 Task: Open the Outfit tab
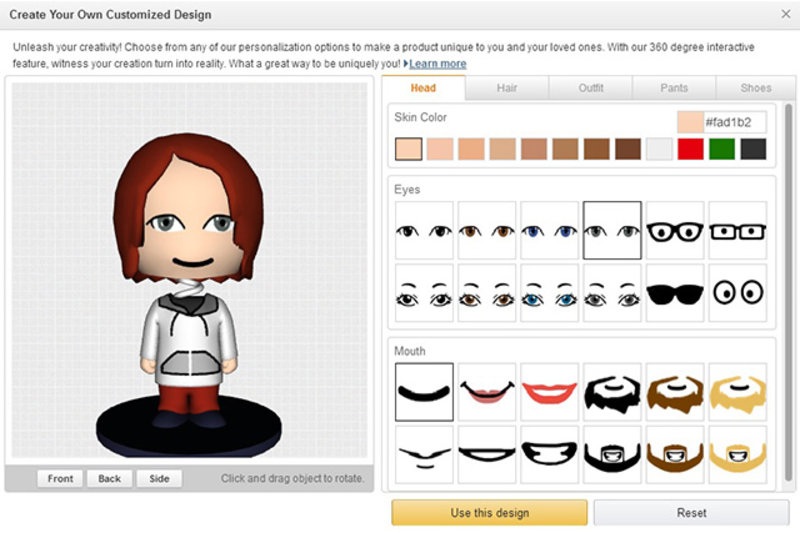591,88
